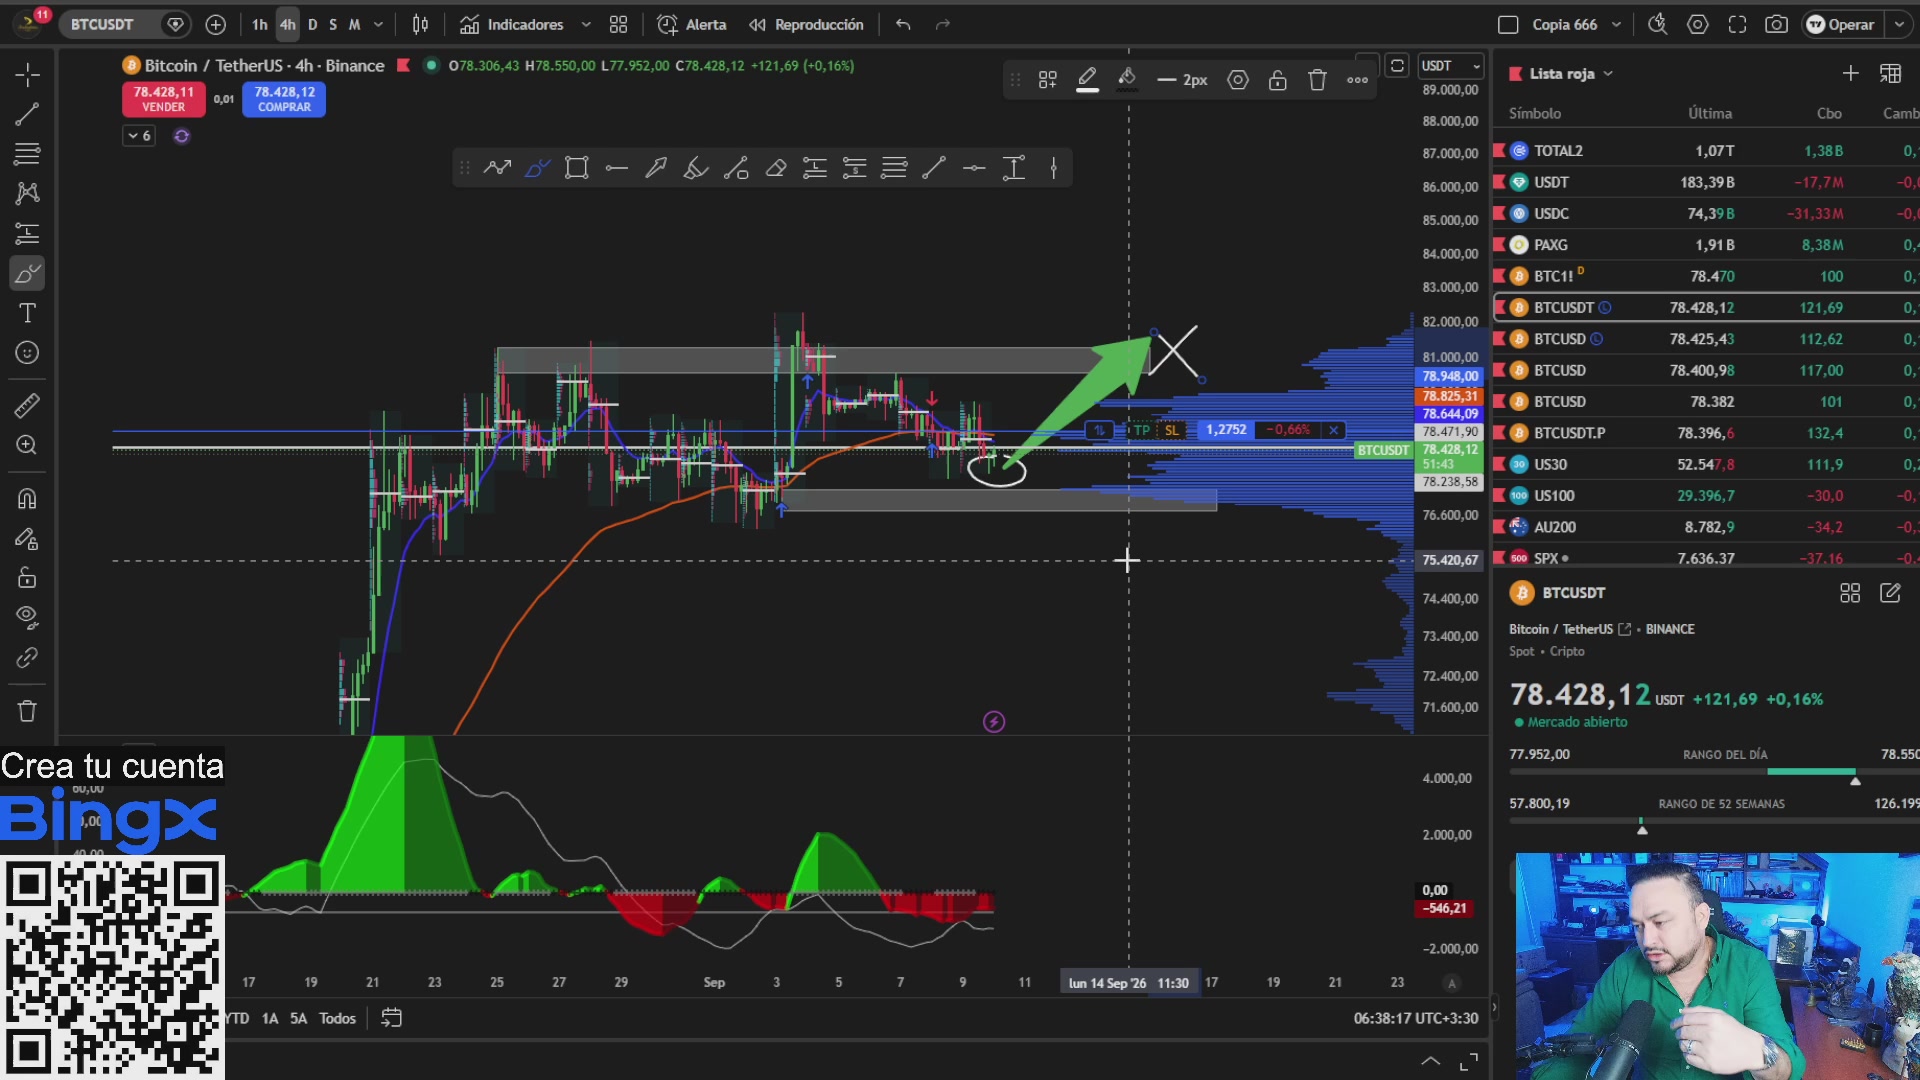Click the VENDER 78.428,11 button

tap(163, 98)
